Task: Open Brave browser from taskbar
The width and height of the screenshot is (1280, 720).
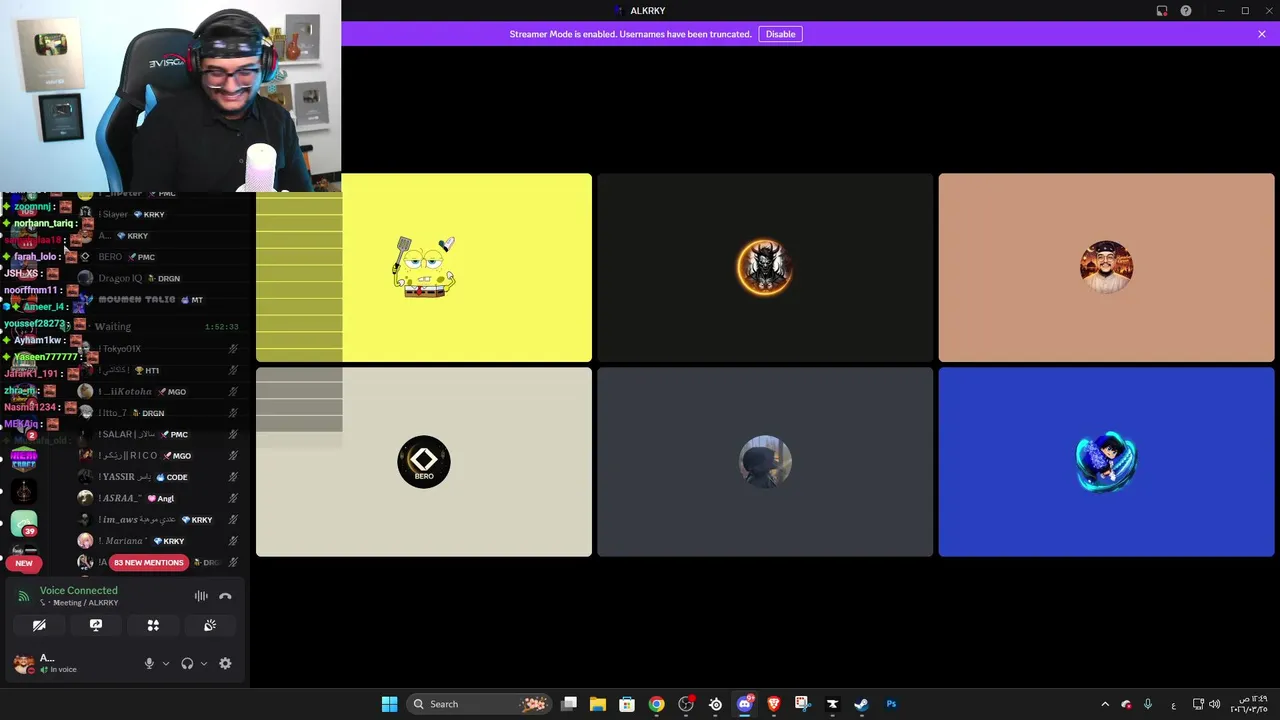Action: click(774, 704)
